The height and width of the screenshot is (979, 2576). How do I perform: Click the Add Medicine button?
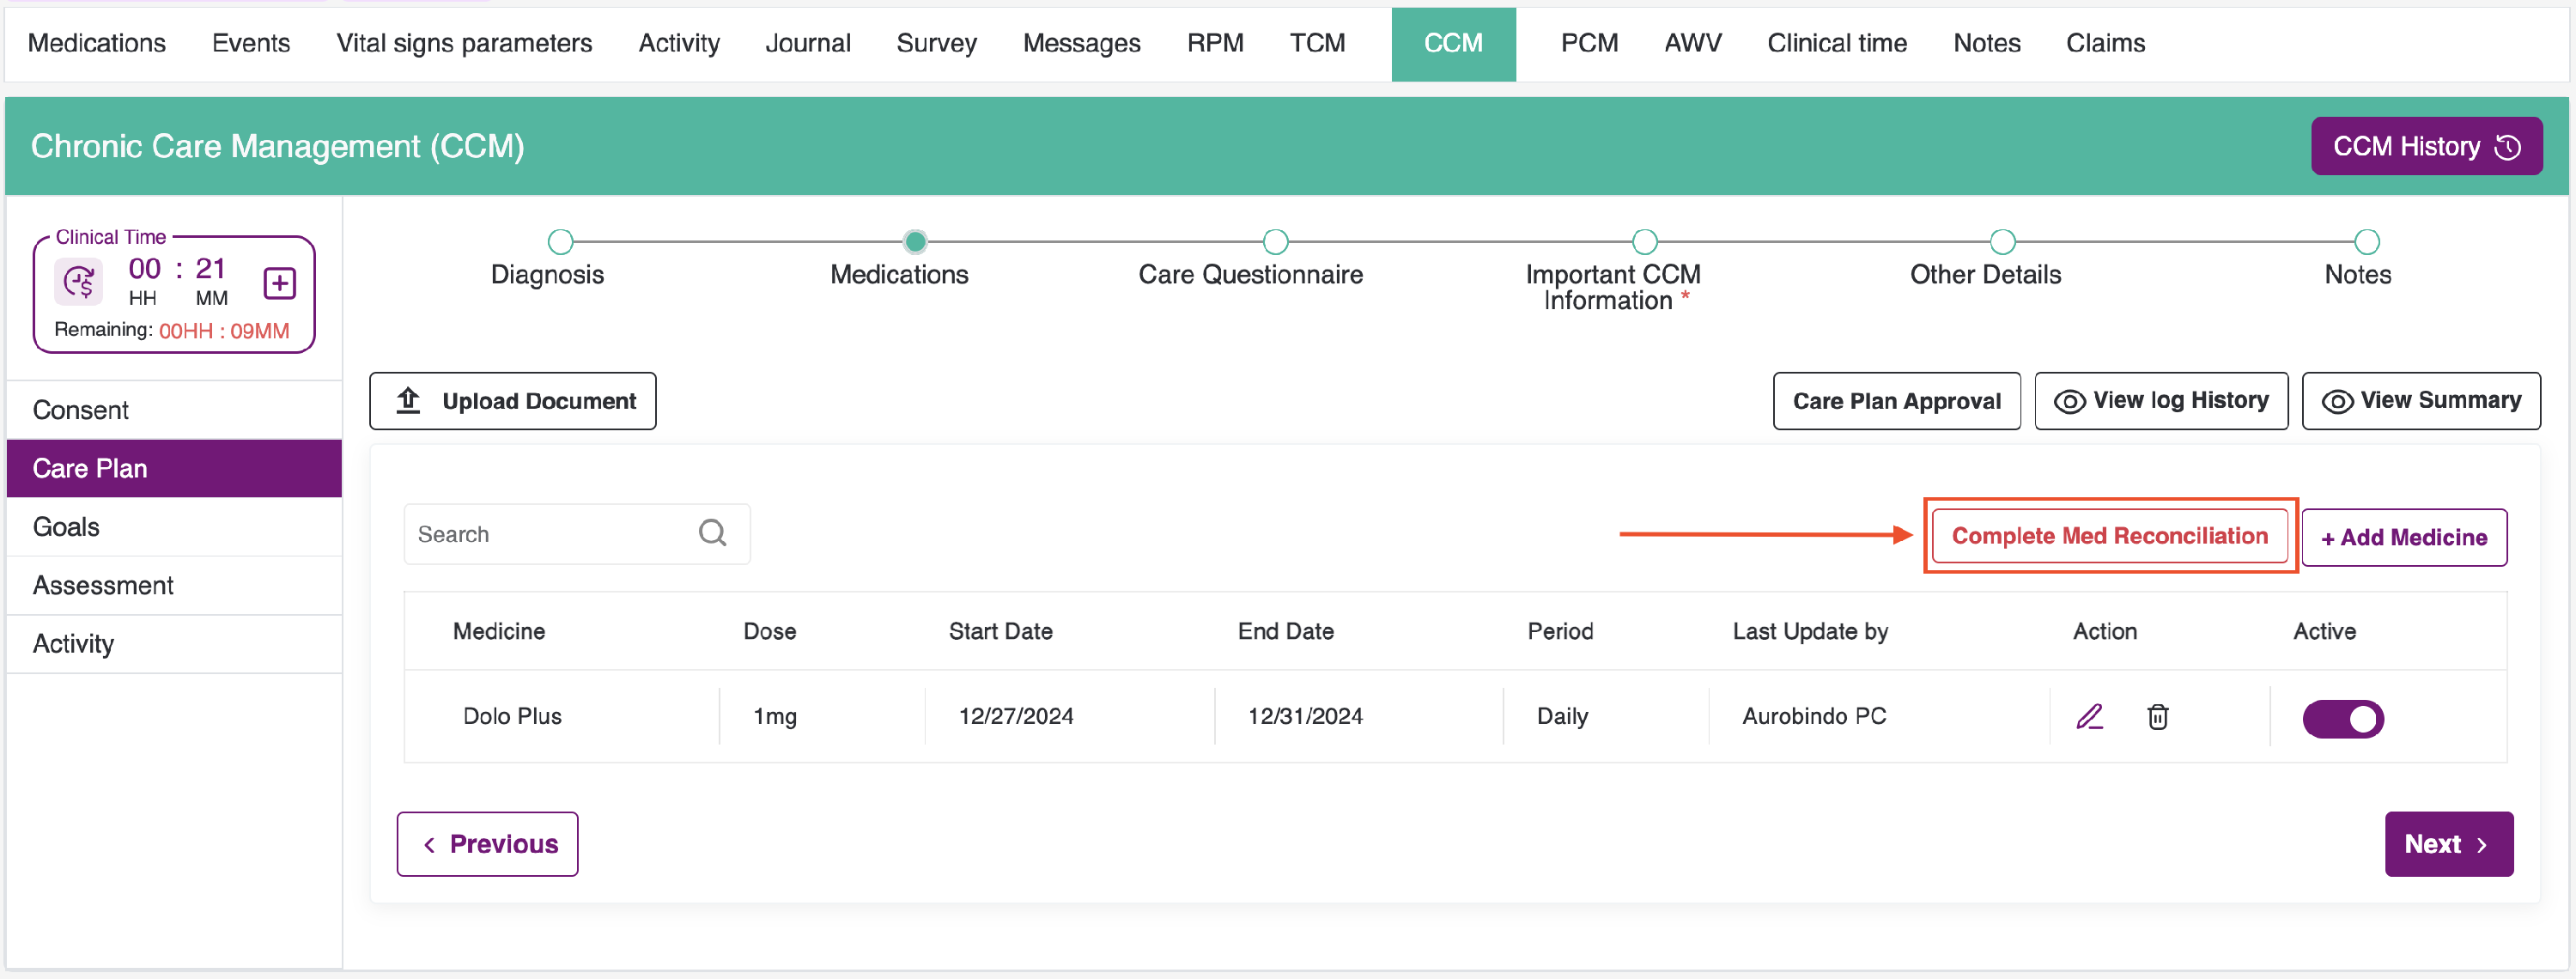[2403, 537]
